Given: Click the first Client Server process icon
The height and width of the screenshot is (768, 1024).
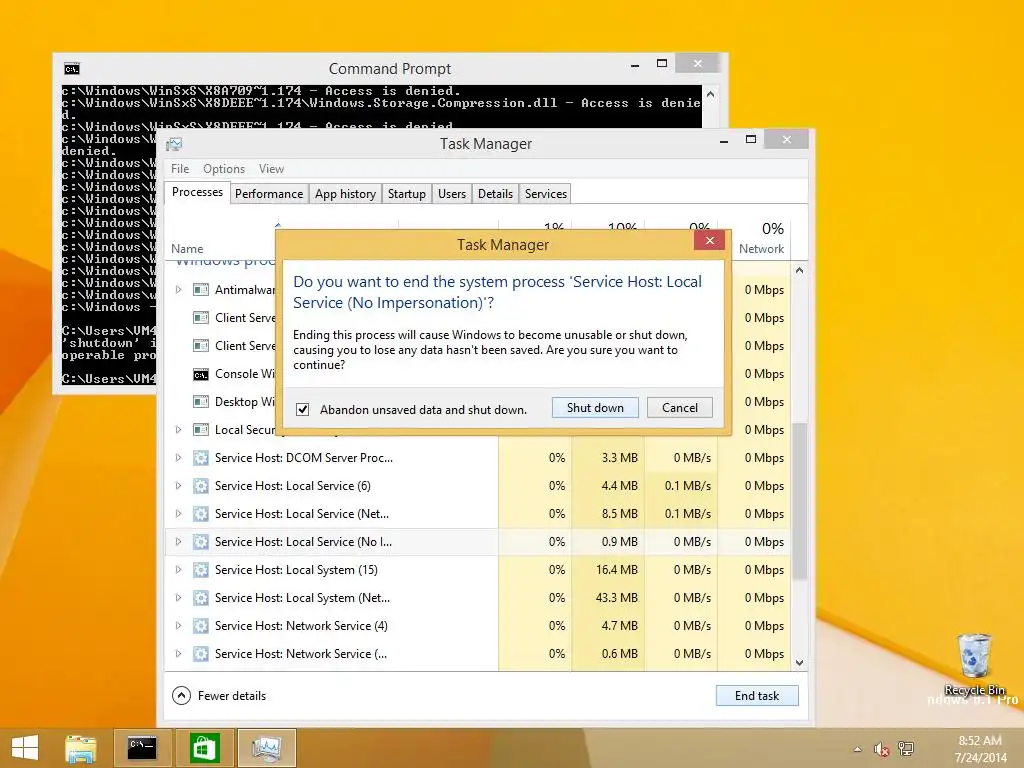Looking at the screenshot, I should 201,317.
